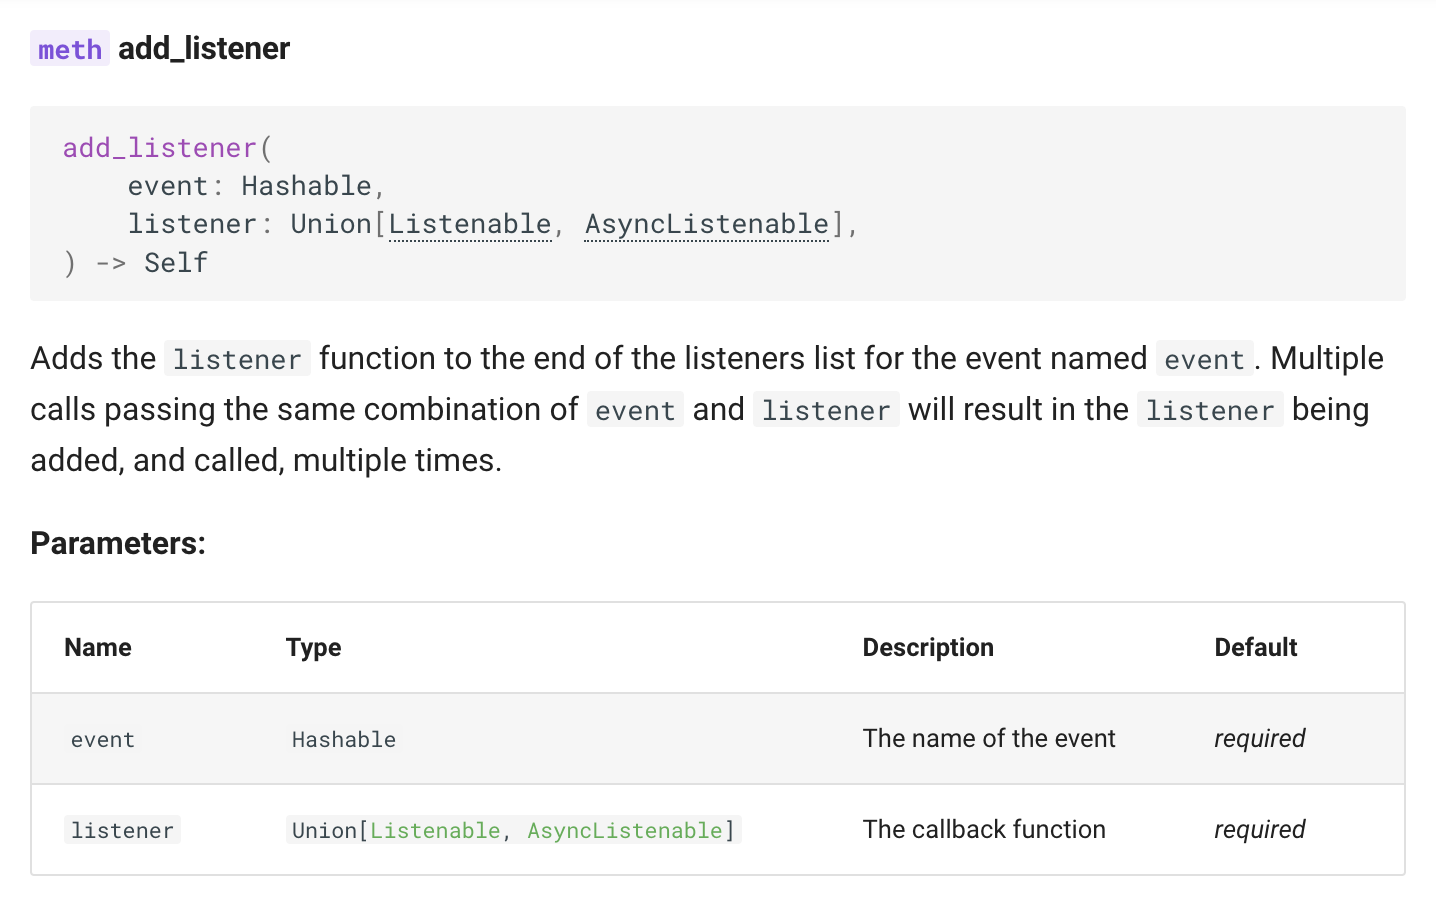Click the Description column header
Screen dimensions: 1436x906
928,648
